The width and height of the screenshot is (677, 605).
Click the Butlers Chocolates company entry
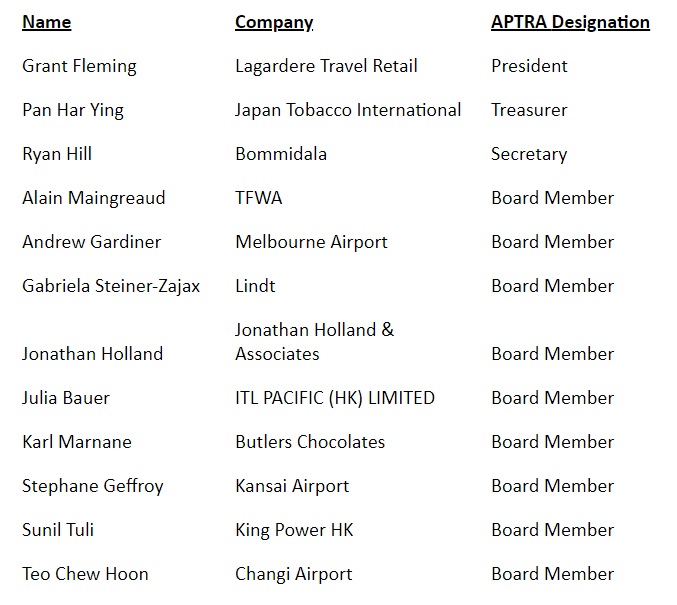click(x=310, y=442)
